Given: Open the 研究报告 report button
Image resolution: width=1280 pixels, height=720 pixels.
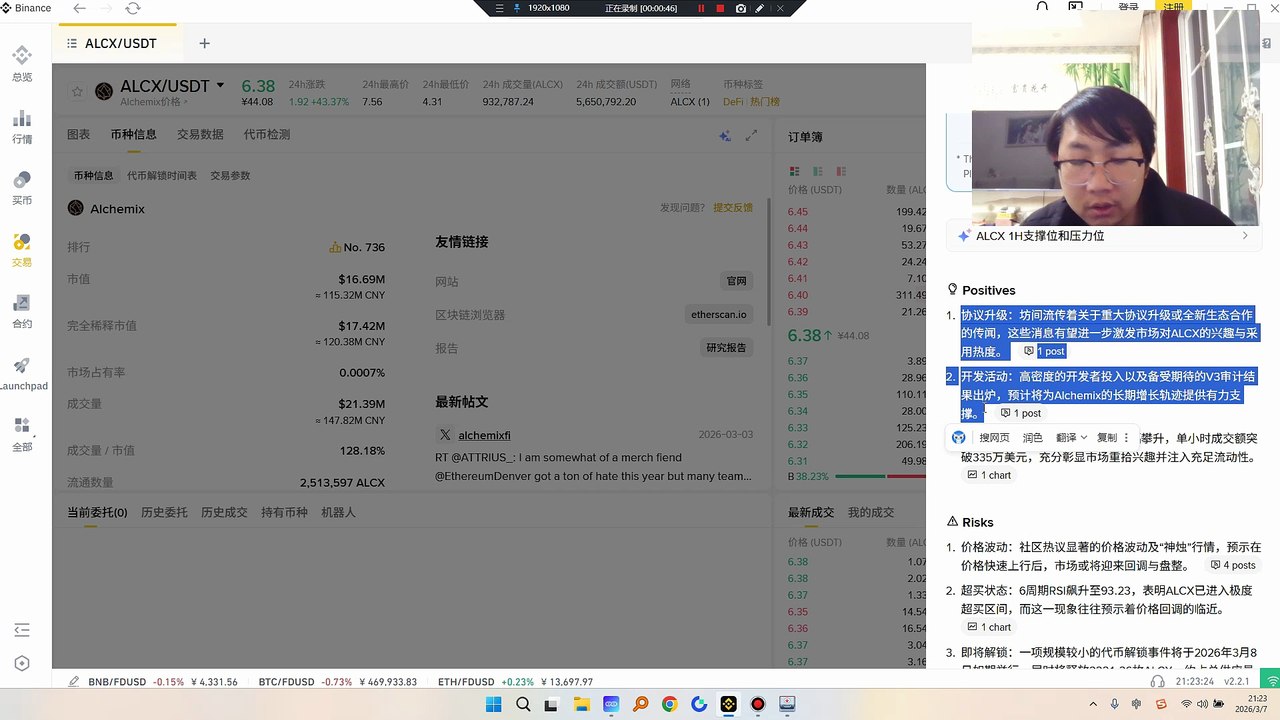Looking at the screenshot, I should [x=726, y=348].
